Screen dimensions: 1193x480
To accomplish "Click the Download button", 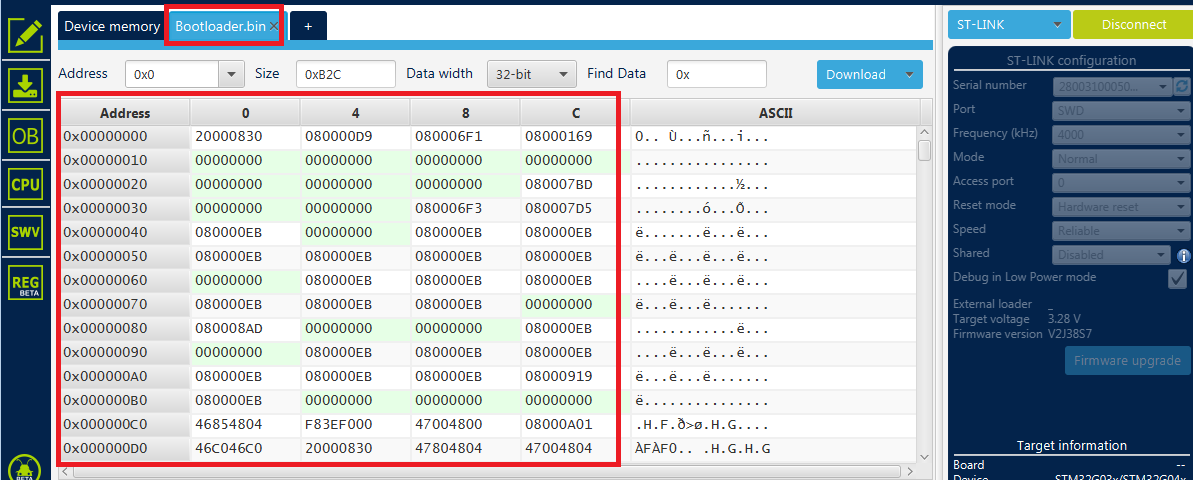I will pyautogui.click(x=856, y=75).
